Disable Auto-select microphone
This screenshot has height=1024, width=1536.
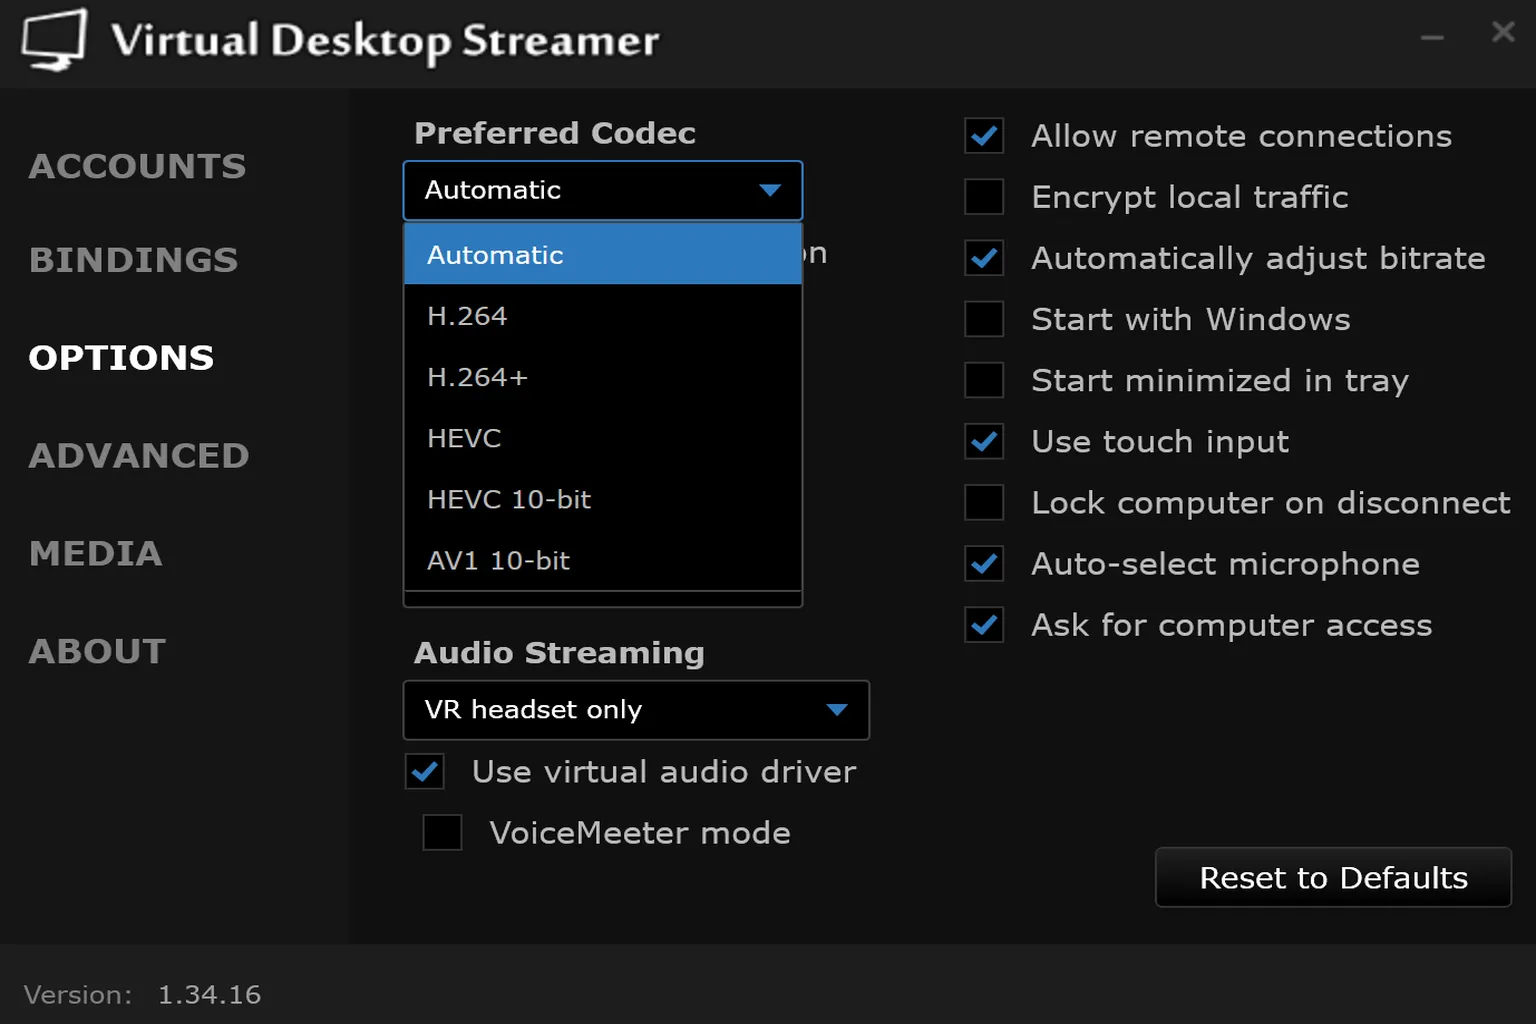coord(984,563)
